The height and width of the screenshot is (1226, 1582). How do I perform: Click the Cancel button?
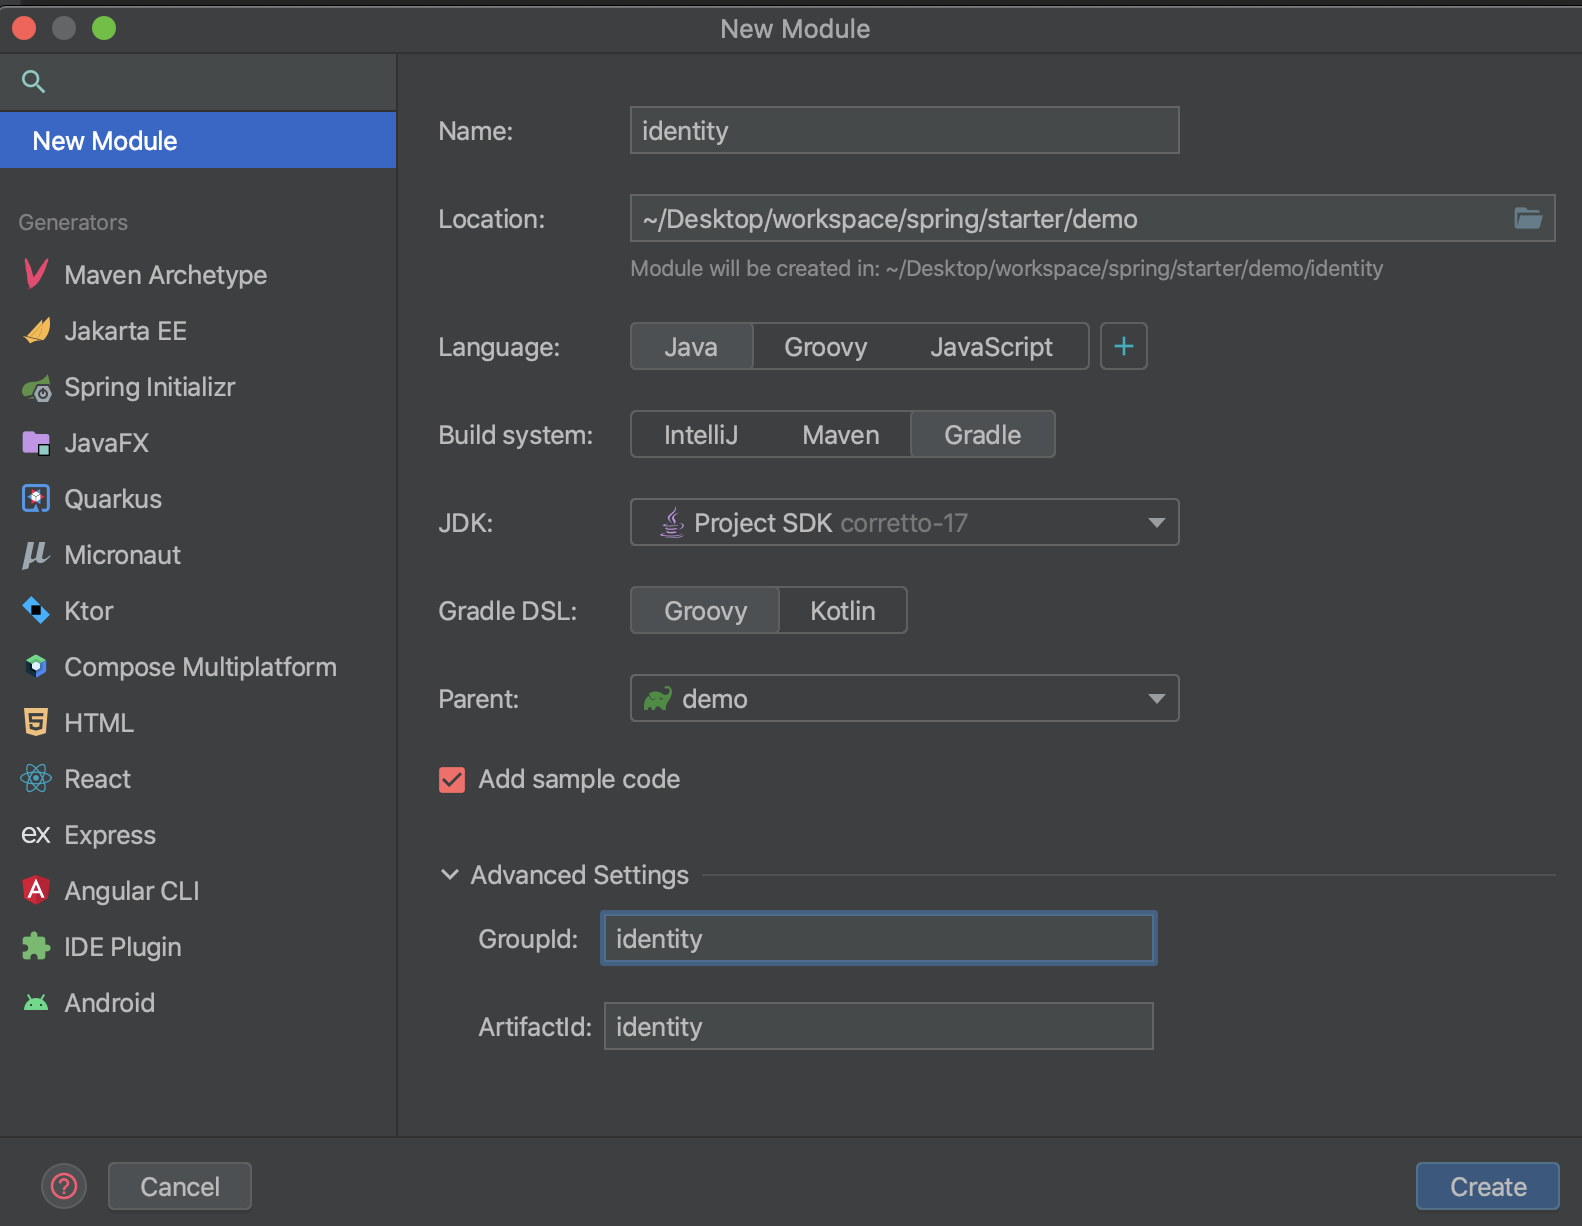(180, 1186)
